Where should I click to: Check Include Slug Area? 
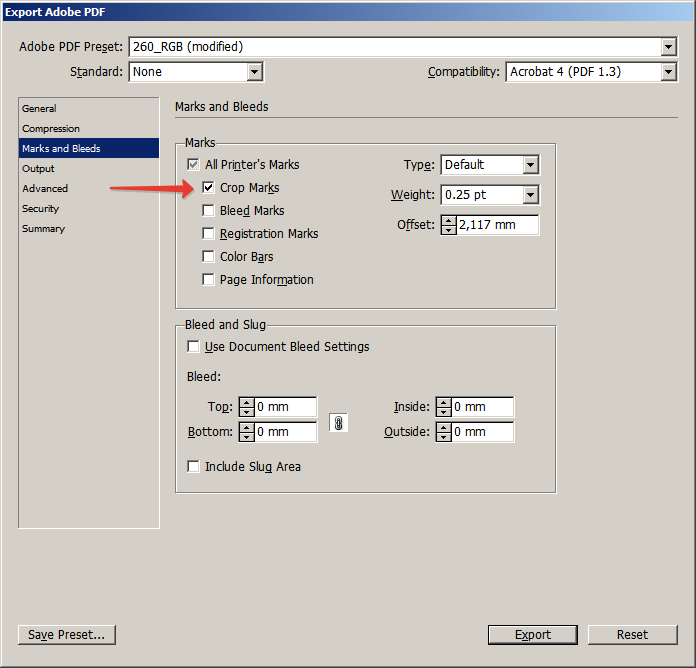(x=193, y=466)
